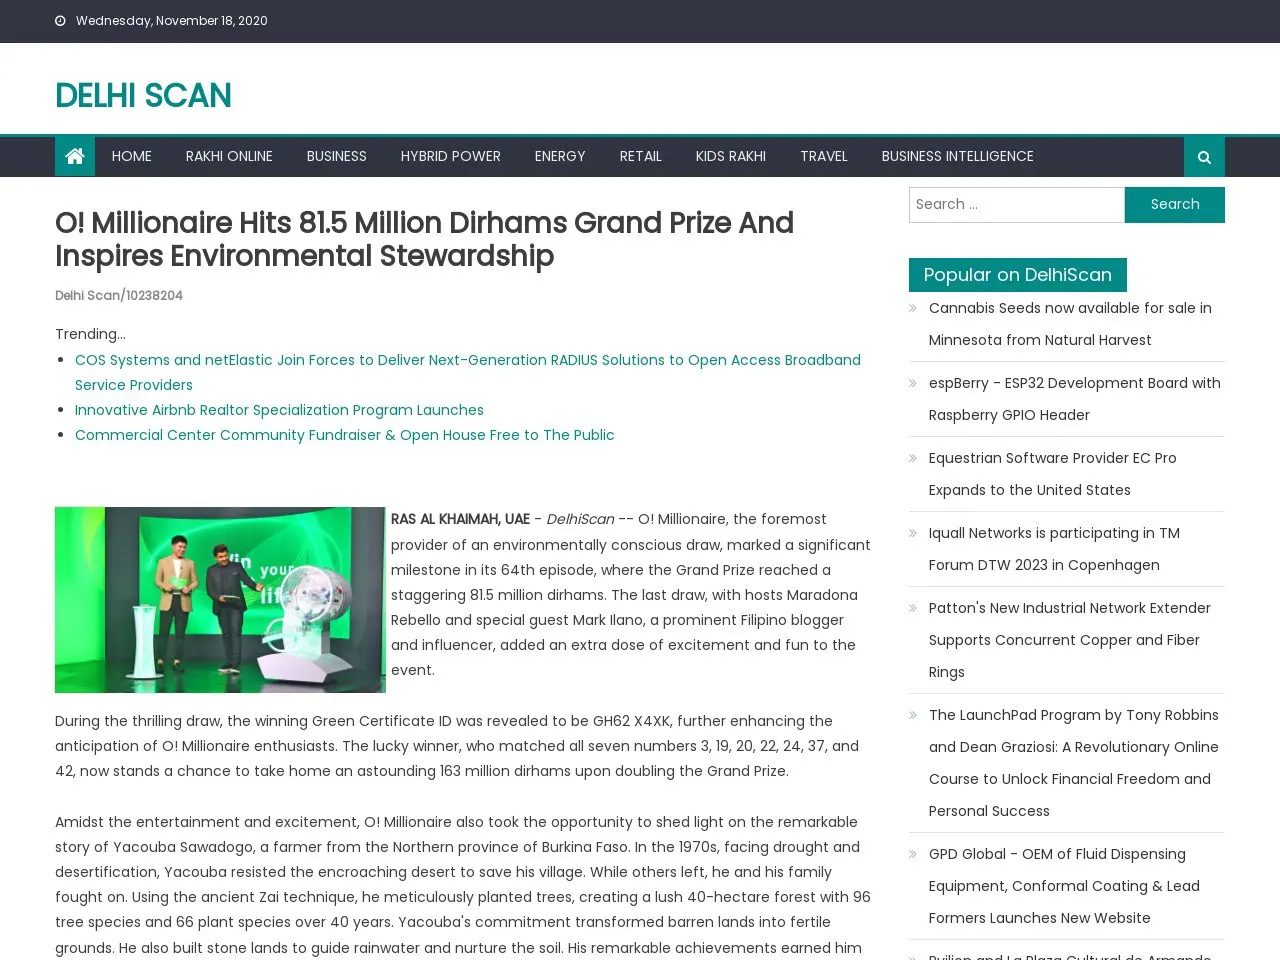
Task: Click the home icon in navigation bar
Action: pyautogui.click(x=75, y=156)
